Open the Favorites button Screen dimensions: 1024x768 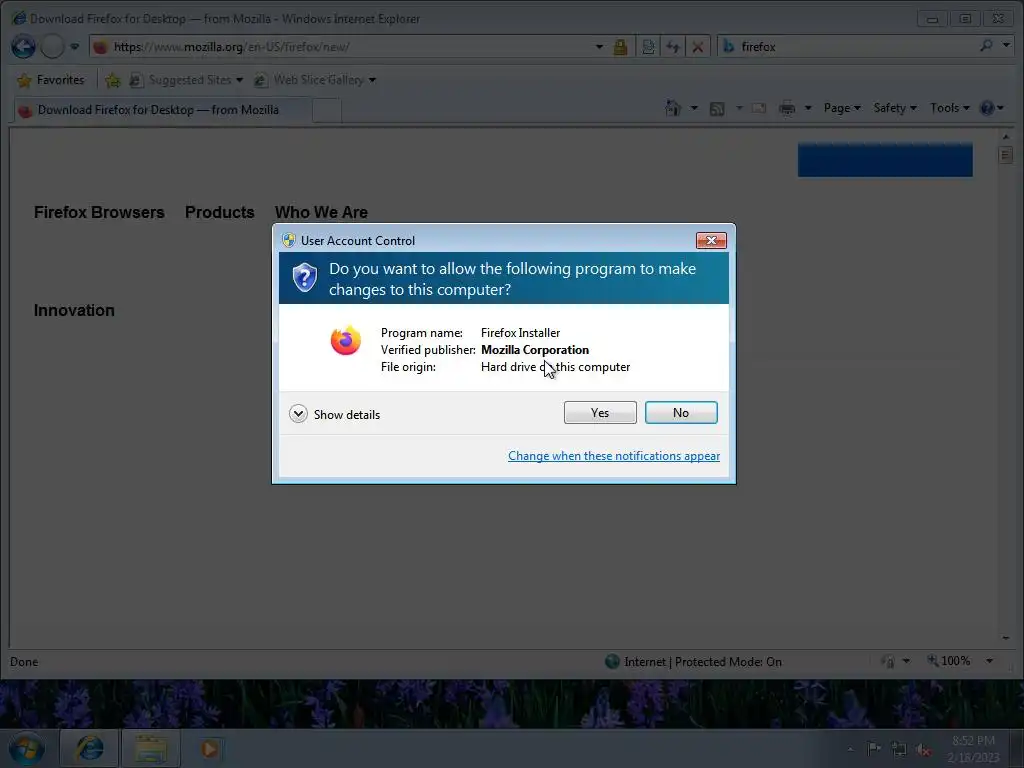(51, 80)
